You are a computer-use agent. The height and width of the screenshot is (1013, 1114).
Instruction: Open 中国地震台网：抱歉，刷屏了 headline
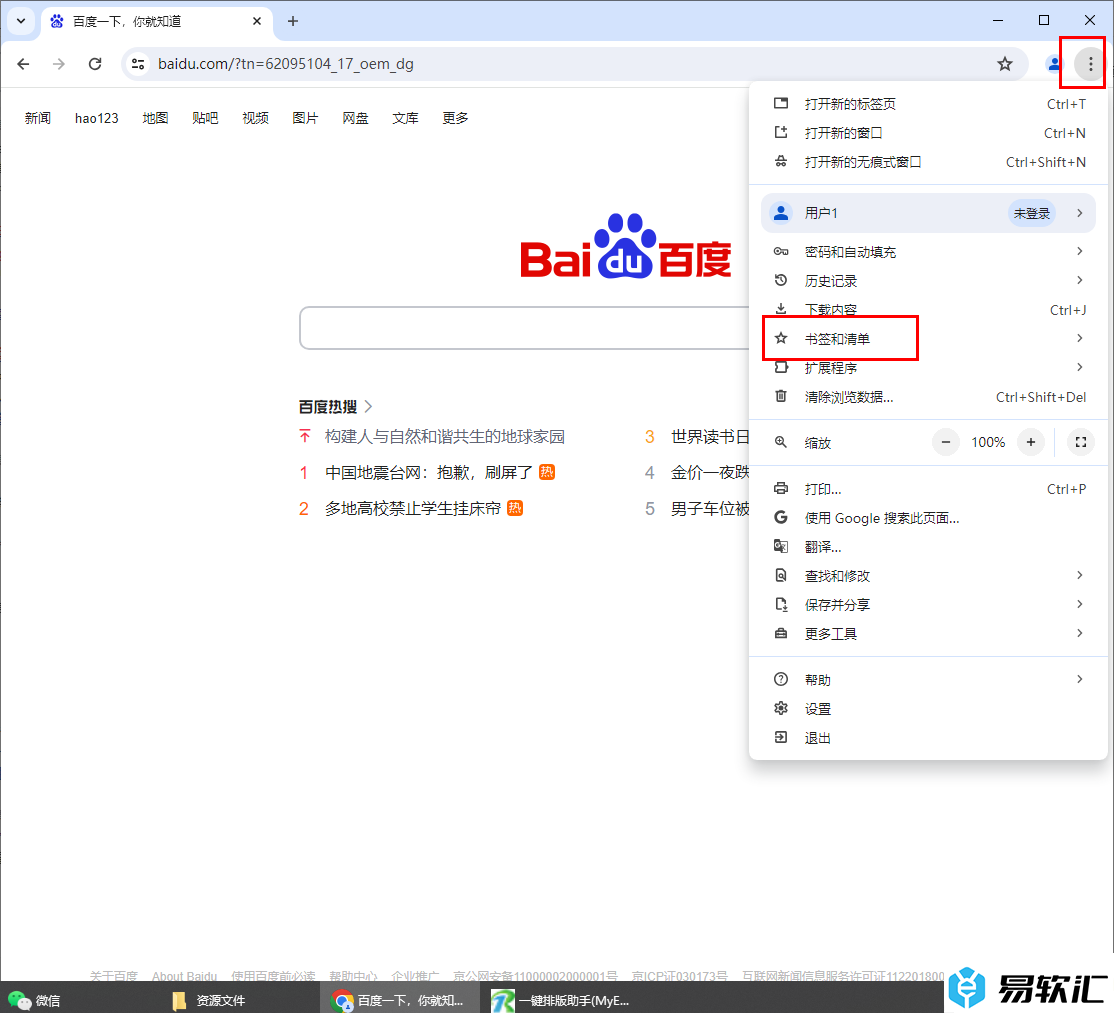click(428, 472)
